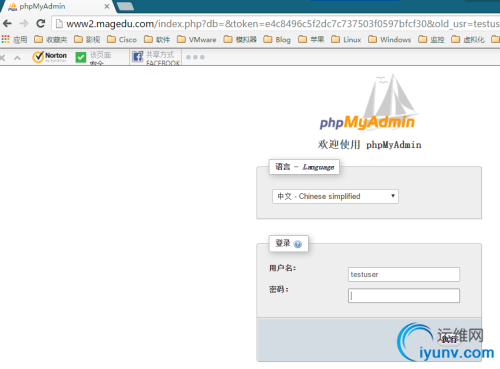500x369 pixels.
Task: Open the 收藏夹 bookmark folder
Action: pos(51,39)
